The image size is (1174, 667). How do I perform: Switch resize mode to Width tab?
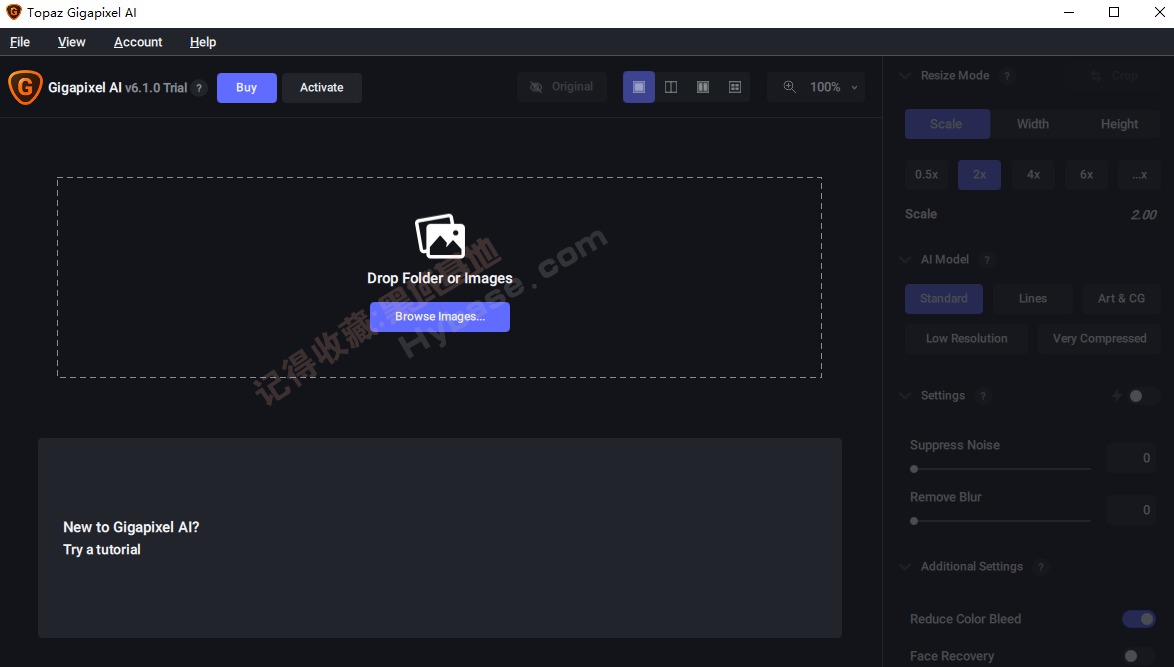coord(1033,124)
